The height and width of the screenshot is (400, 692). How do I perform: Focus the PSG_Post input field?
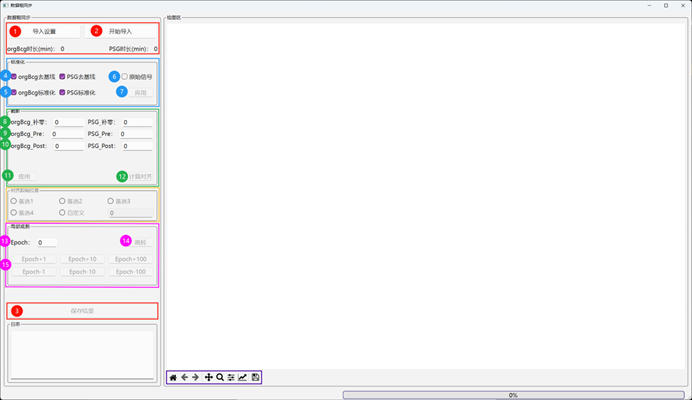pos(137,146)
